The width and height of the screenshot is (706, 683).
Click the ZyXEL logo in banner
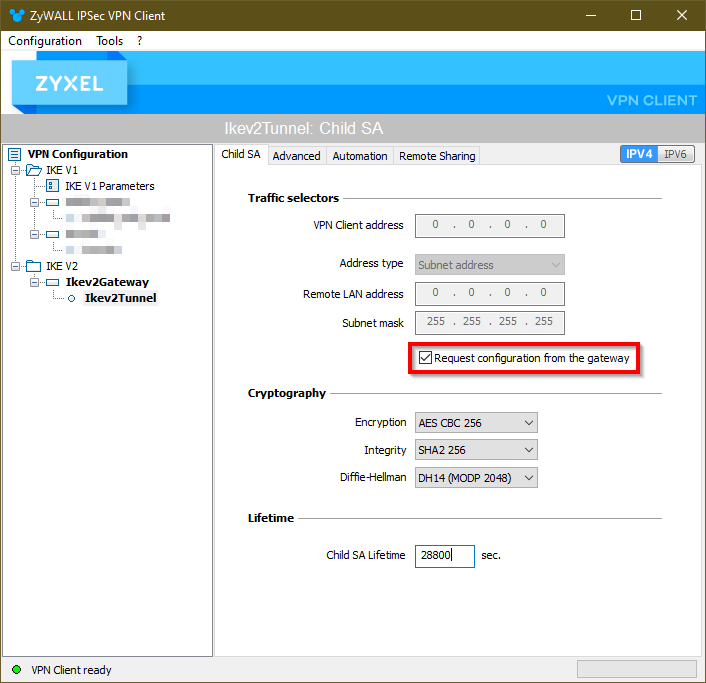(70, 85)
